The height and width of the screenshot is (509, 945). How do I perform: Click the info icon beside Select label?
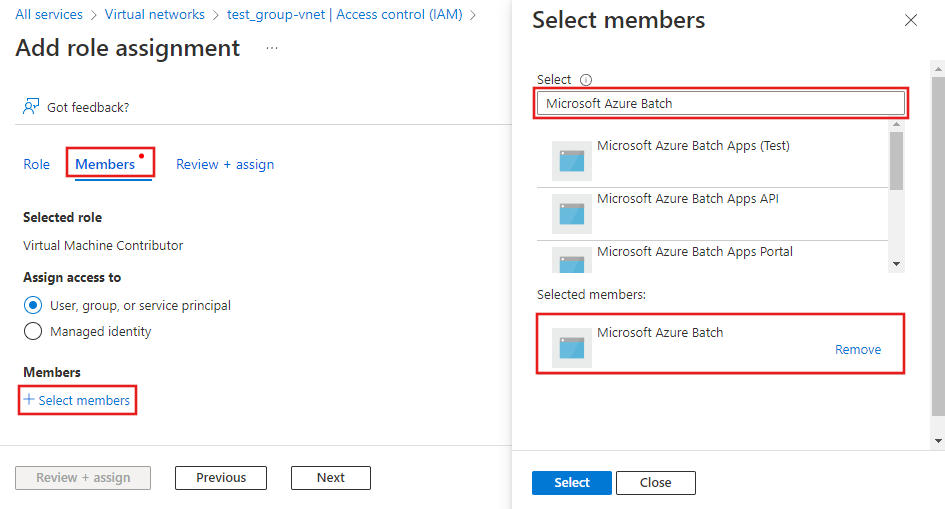click(x=586, y=80)
